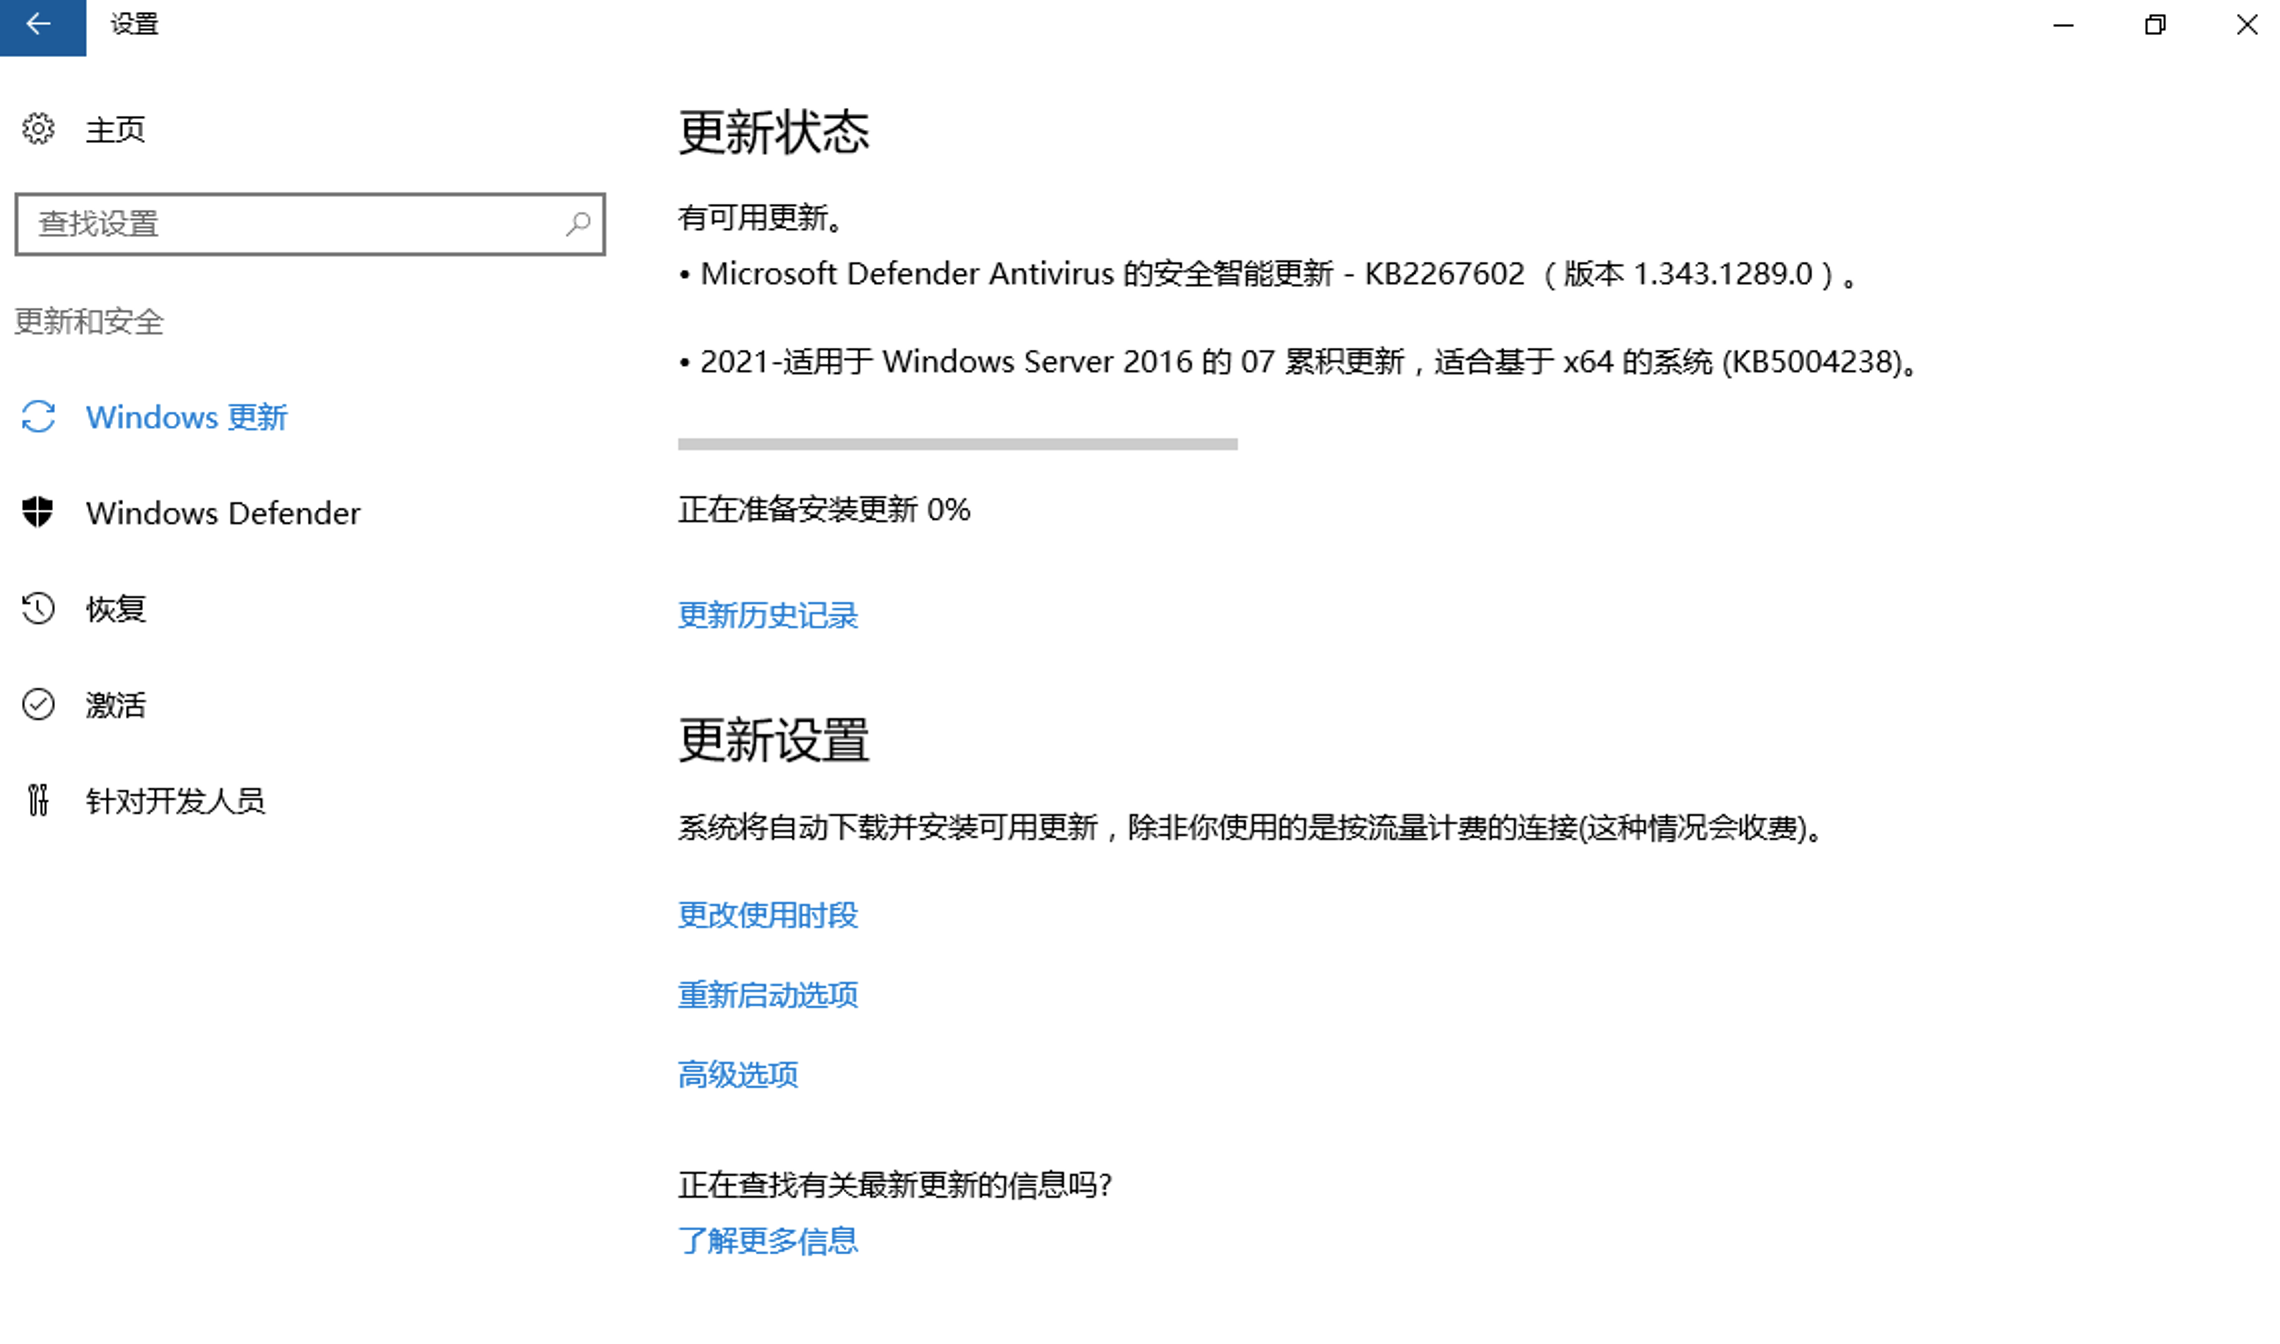The height and width of the screenshot is (1344, 2280).
Task: Open the 激活 activation page
Action: (116, 705)
